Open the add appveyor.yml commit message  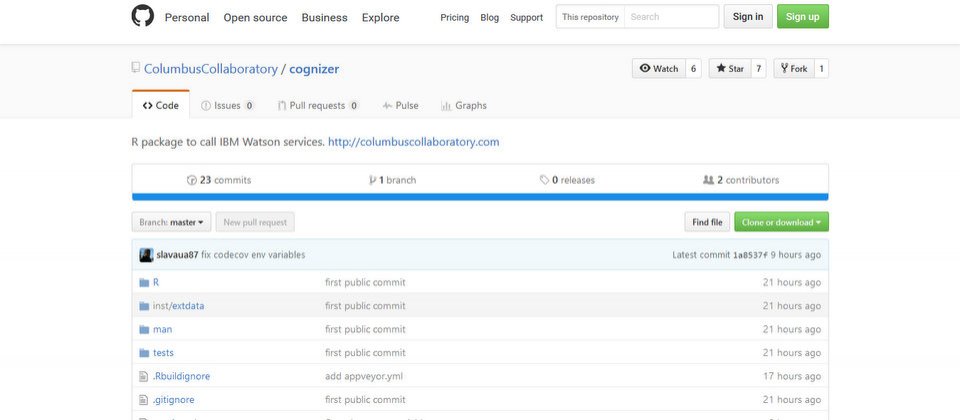tap(364, 377)
